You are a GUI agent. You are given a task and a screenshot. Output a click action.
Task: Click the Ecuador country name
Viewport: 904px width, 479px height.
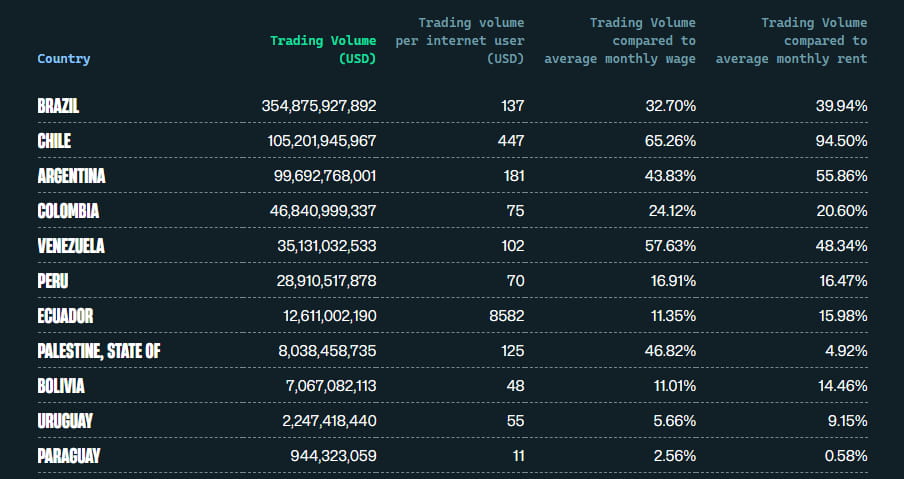click(65, 316)
